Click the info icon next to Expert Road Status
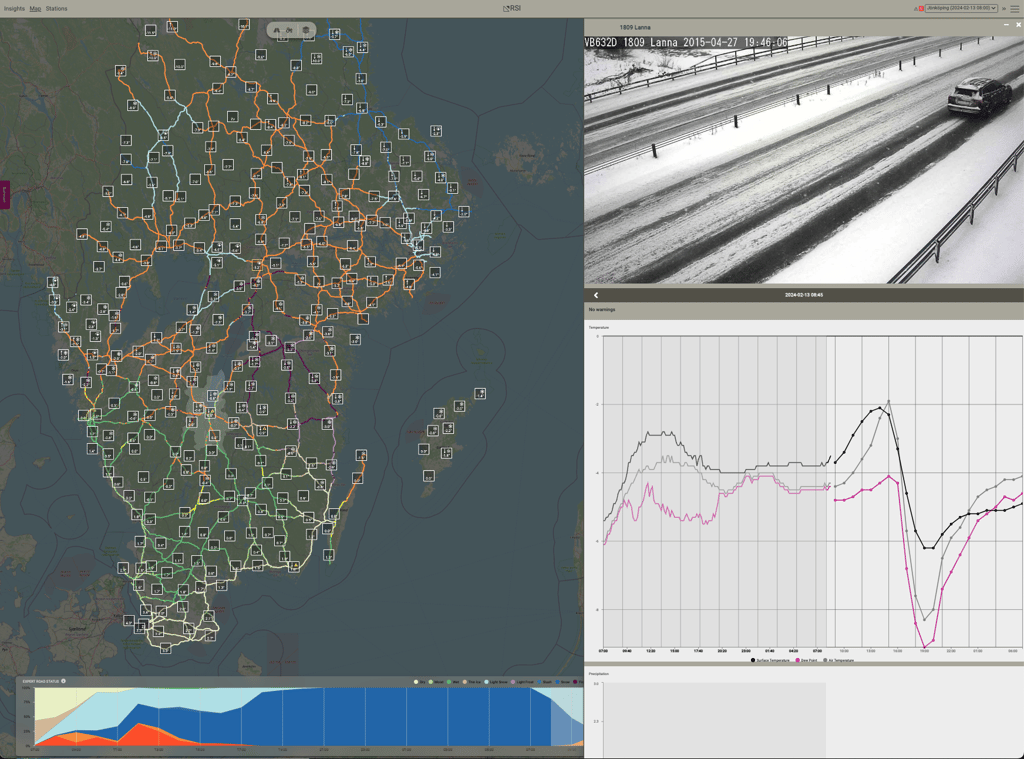 (63, 681)
